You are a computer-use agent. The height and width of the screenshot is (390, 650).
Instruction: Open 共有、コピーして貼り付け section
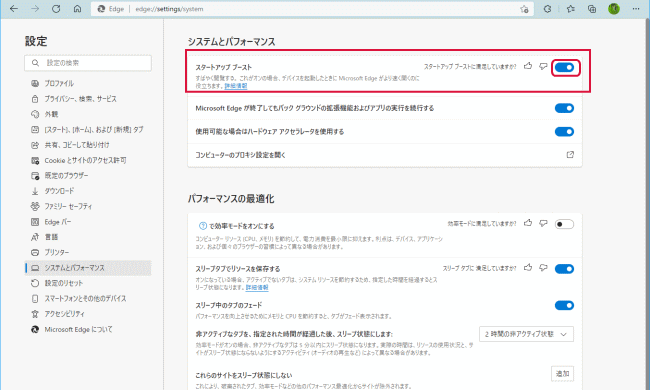[88, 145]
